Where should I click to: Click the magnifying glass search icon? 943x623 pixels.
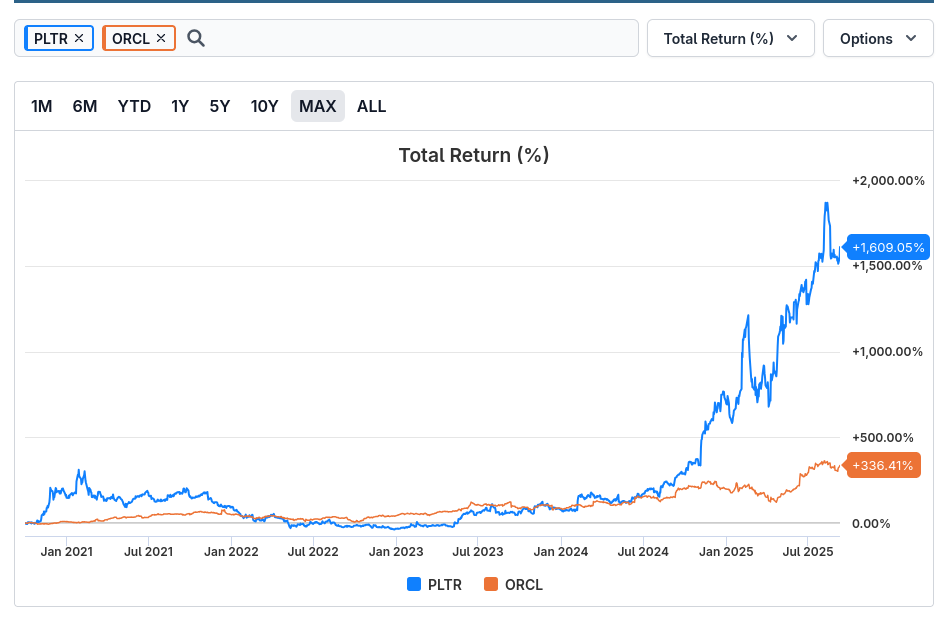pyautogui.click(x=196, y=38)
